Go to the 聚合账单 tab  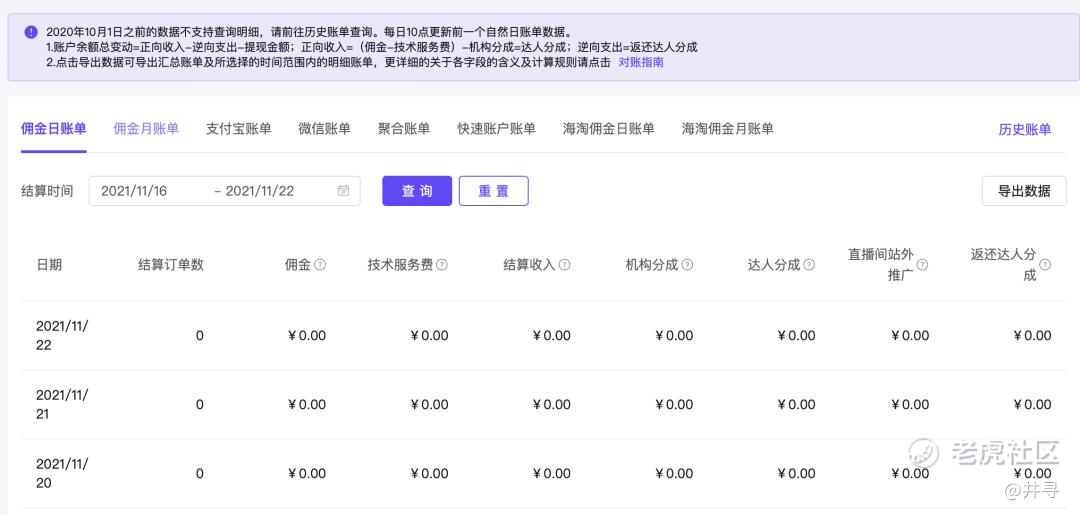pyautogui.click(x=404, y=129)
